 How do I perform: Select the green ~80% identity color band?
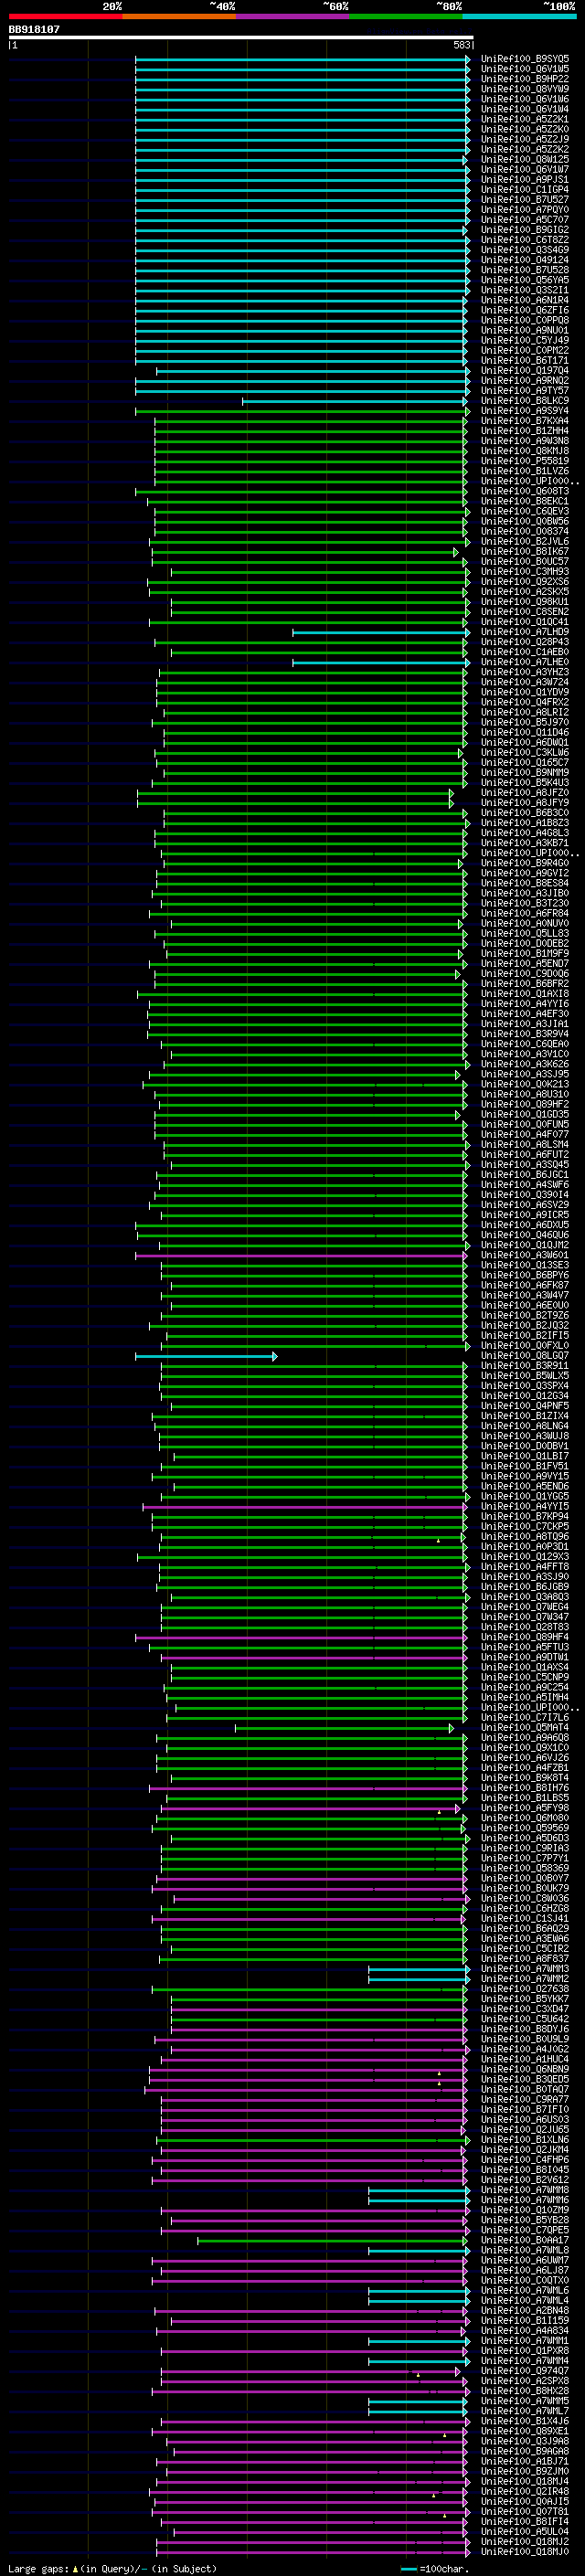(406, 16)
